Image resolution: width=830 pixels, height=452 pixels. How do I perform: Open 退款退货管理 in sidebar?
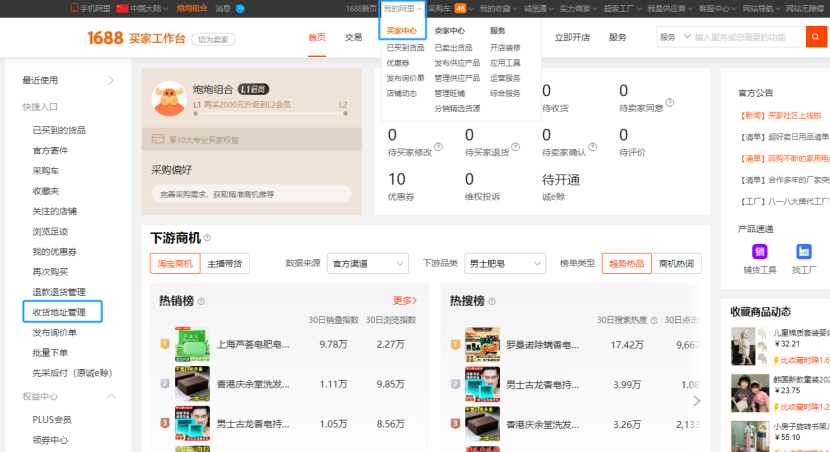tap(59, 292)
